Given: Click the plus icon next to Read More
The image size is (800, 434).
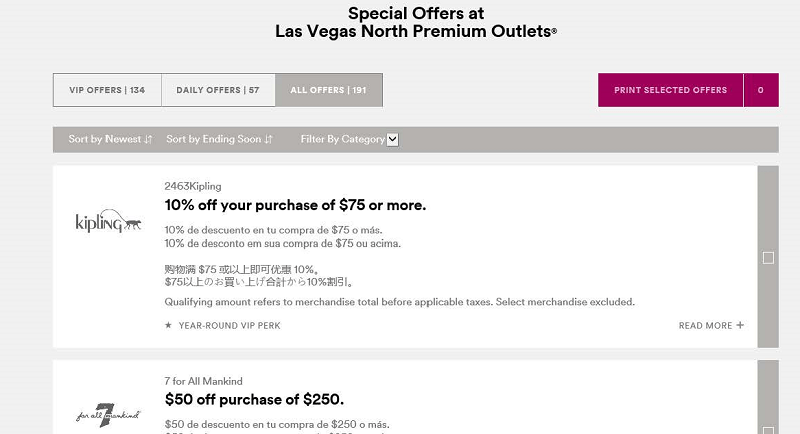Looking at the screenshot, I should point(740,325).
